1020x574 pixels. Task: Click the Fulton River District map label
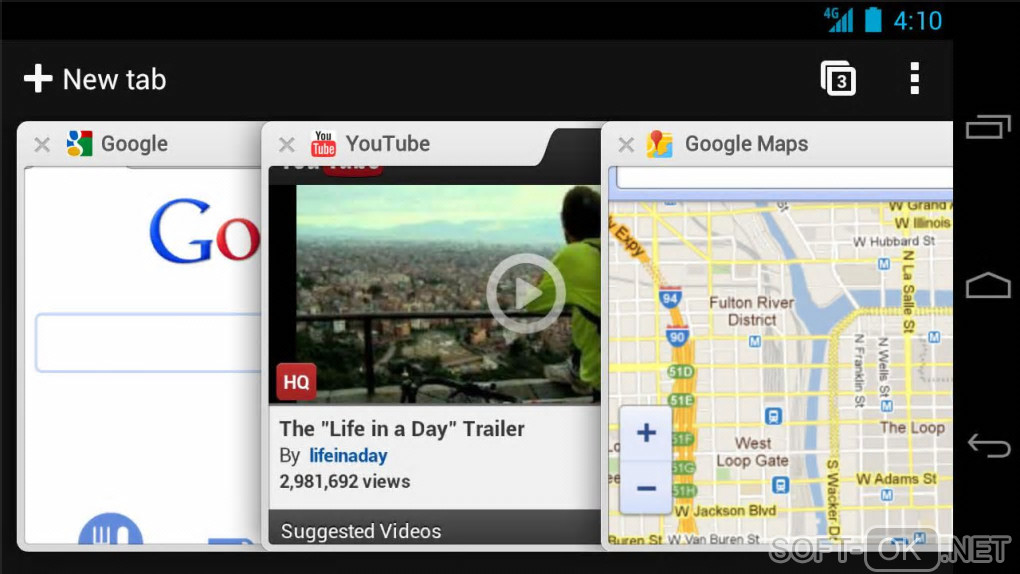[x=751, y=311]
